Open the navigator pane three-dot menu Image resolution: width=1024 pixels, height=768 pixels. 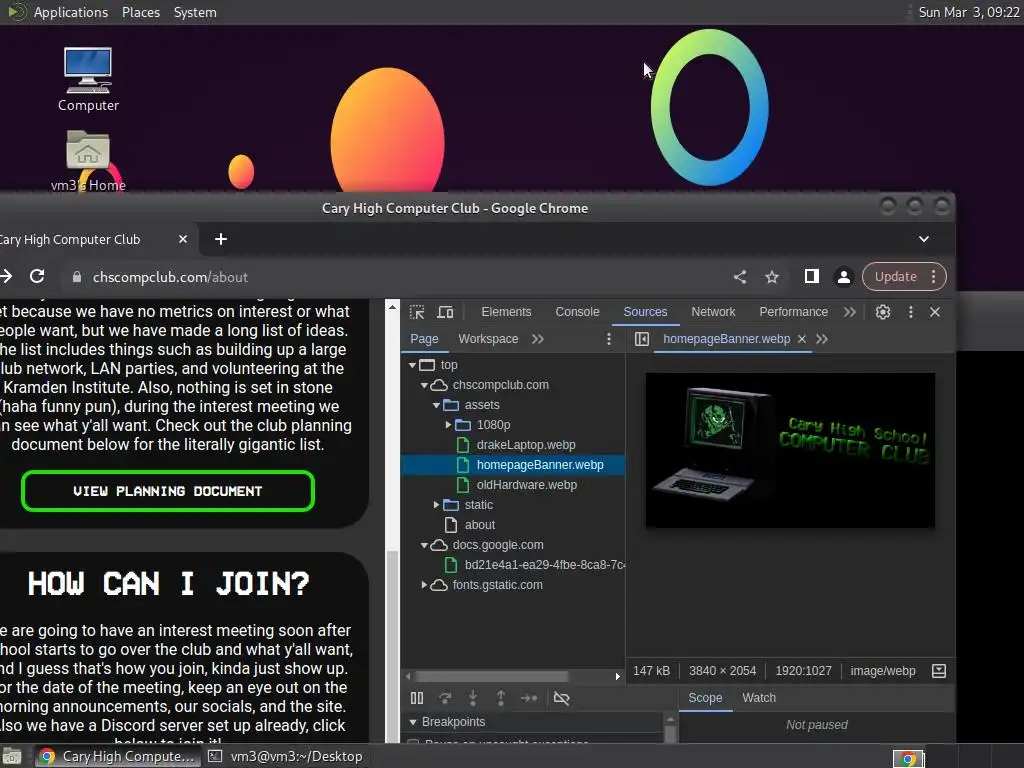(x=609, y=339)
